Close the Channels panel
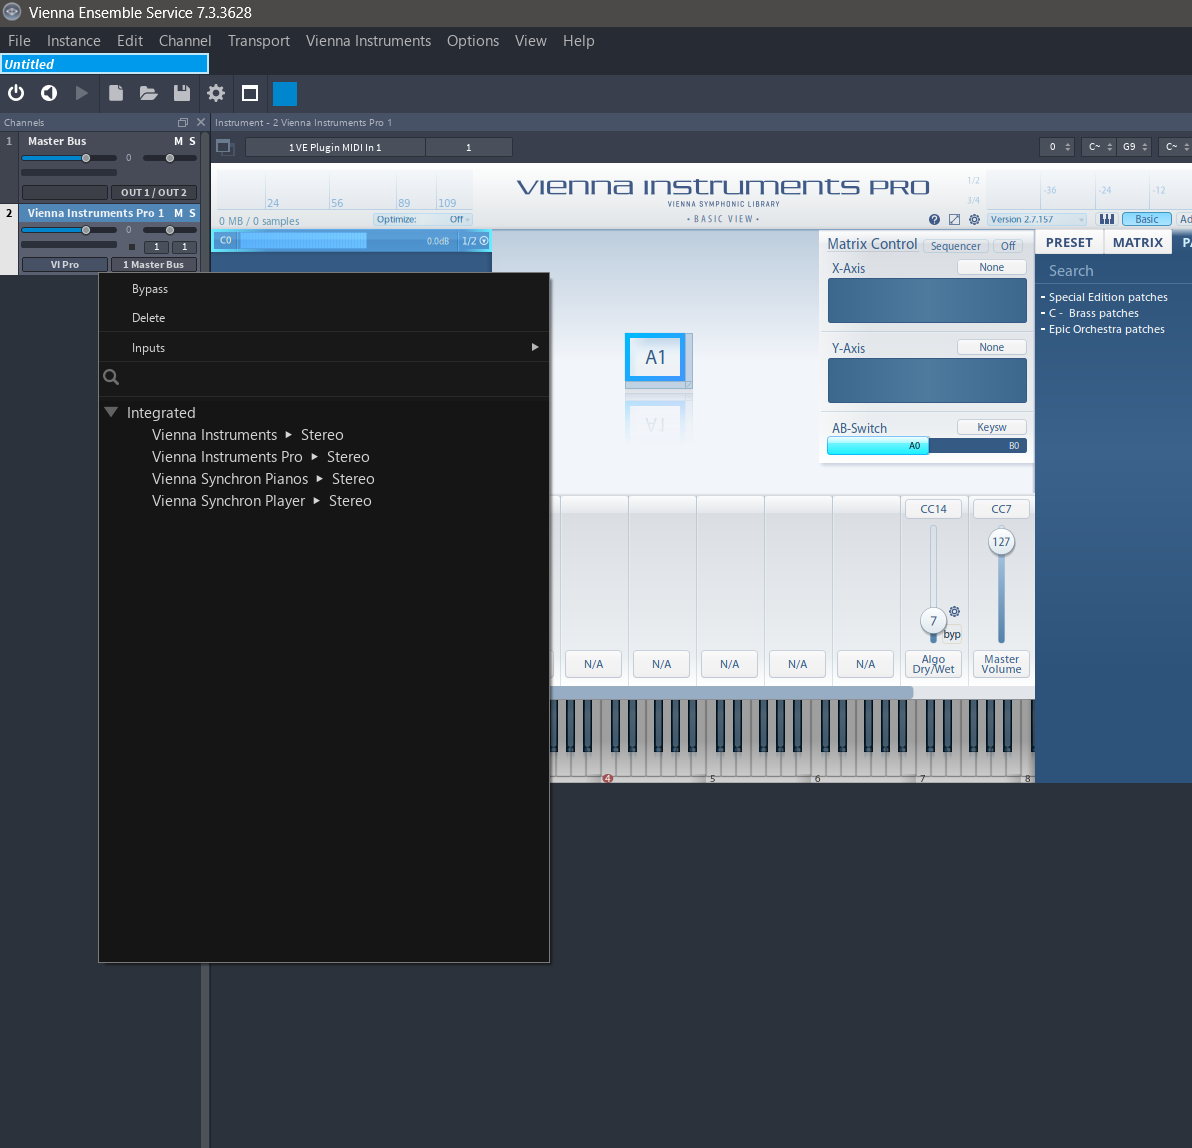This screenshot has width=1192, height=1148. click(201, 122)
